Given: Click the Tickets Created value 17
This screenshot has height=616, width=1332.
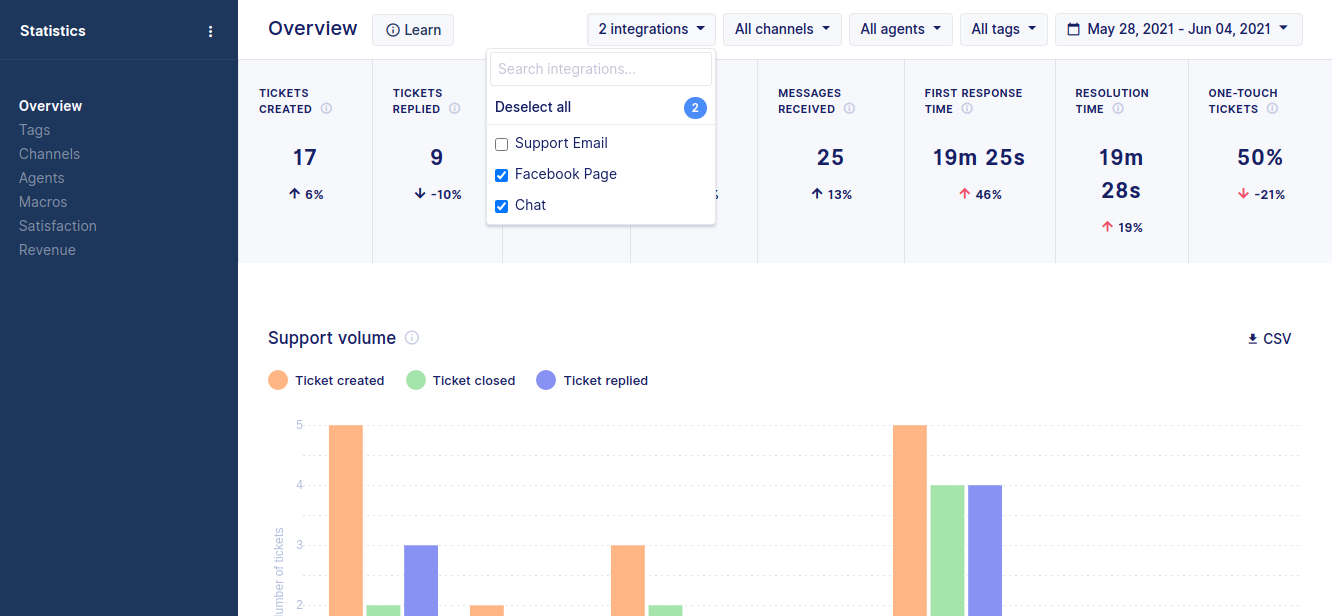Looking at the screenshot, I should (305, 158).
